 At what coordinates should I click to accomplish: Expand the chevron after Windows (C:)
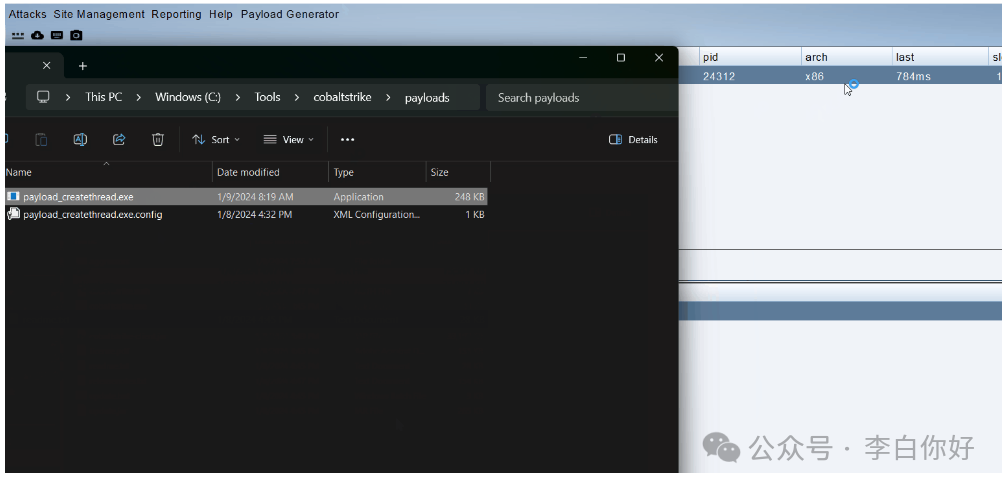point(237,97)
